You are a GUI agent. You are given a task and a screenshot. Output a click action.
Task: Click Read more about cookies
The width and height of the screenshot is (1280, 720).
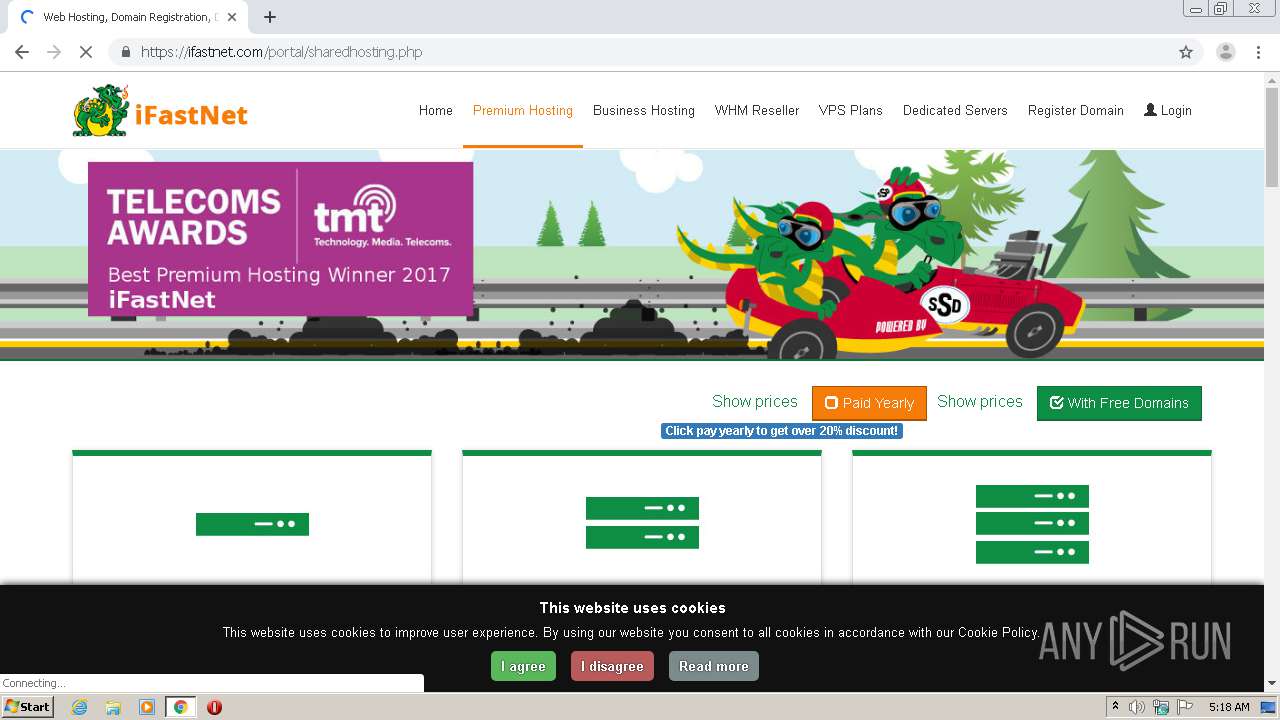click(x=714, y=666)
